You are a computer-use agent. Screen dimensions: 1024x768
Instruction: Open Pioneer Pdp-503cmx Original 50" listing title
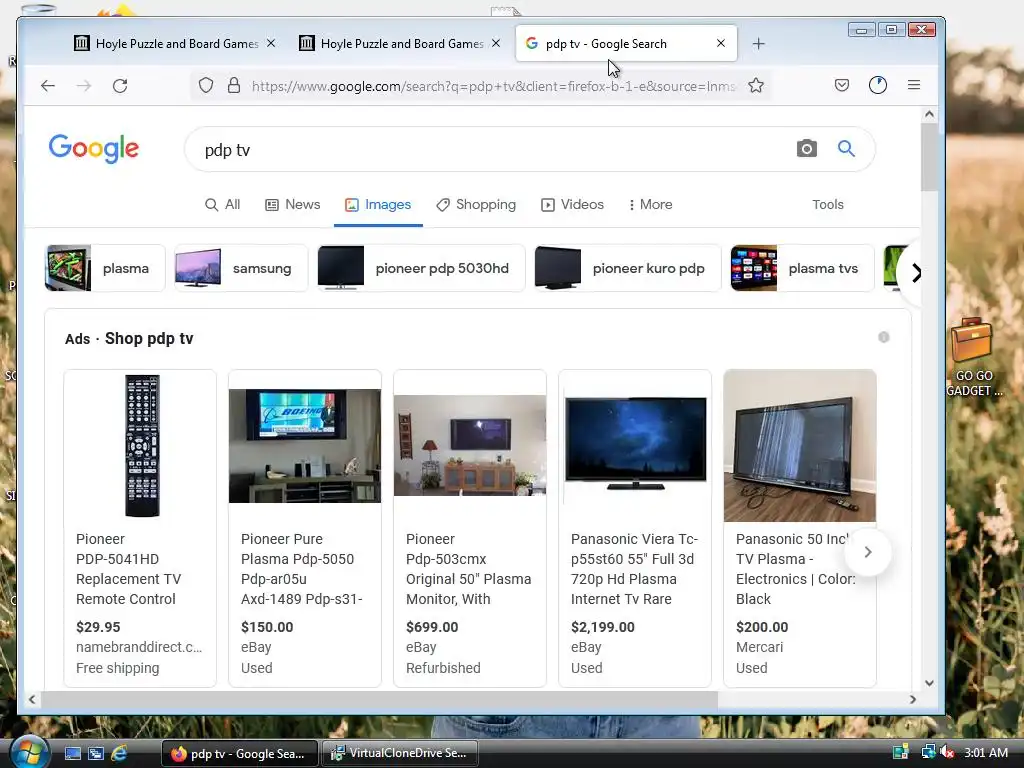pyautogui.click(x=468, y=569)
